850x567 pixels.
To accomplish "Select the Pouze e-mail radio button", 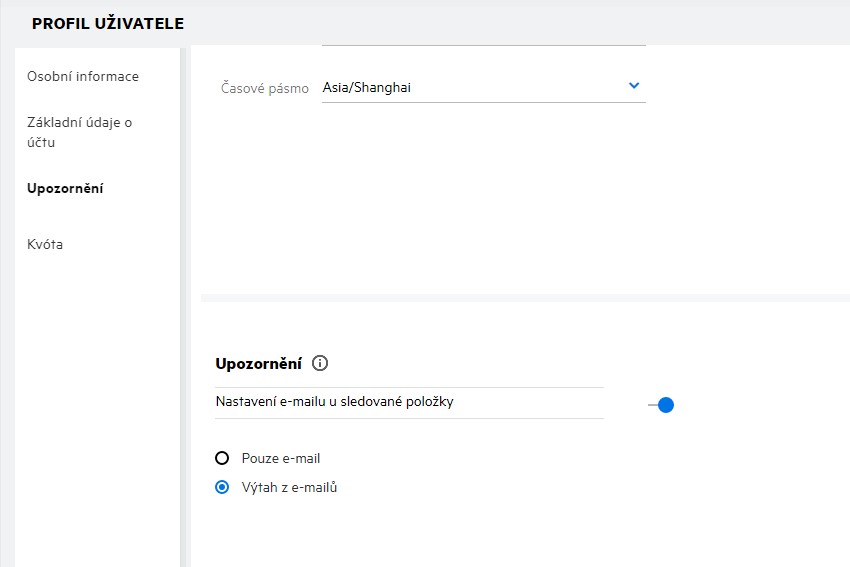I will 223,459.
